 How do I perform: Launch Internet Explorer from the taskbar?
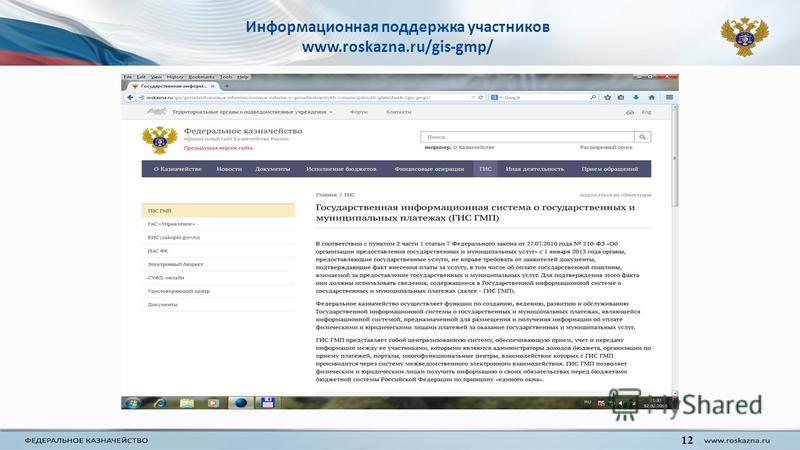[160, 403]
